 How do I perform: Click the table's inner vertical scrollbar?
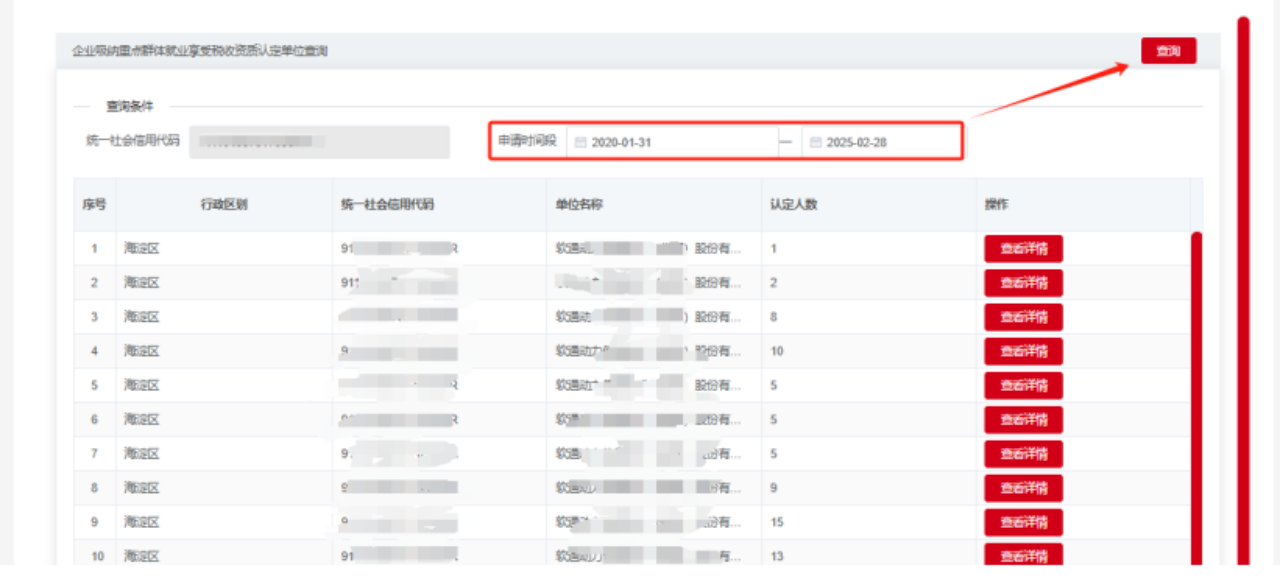(x=1197, y=400)
